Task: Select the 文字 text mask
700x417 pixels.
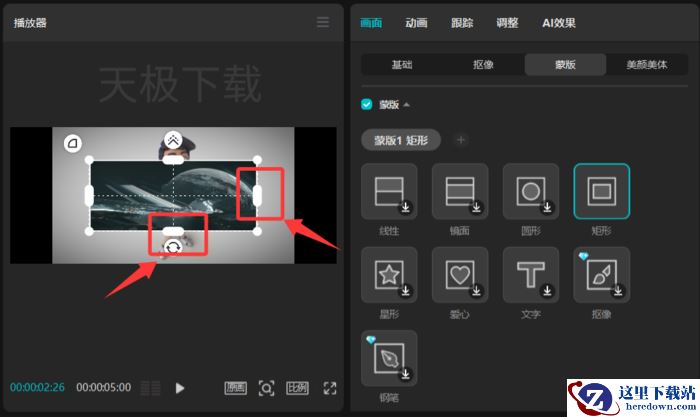Action: 531,275
